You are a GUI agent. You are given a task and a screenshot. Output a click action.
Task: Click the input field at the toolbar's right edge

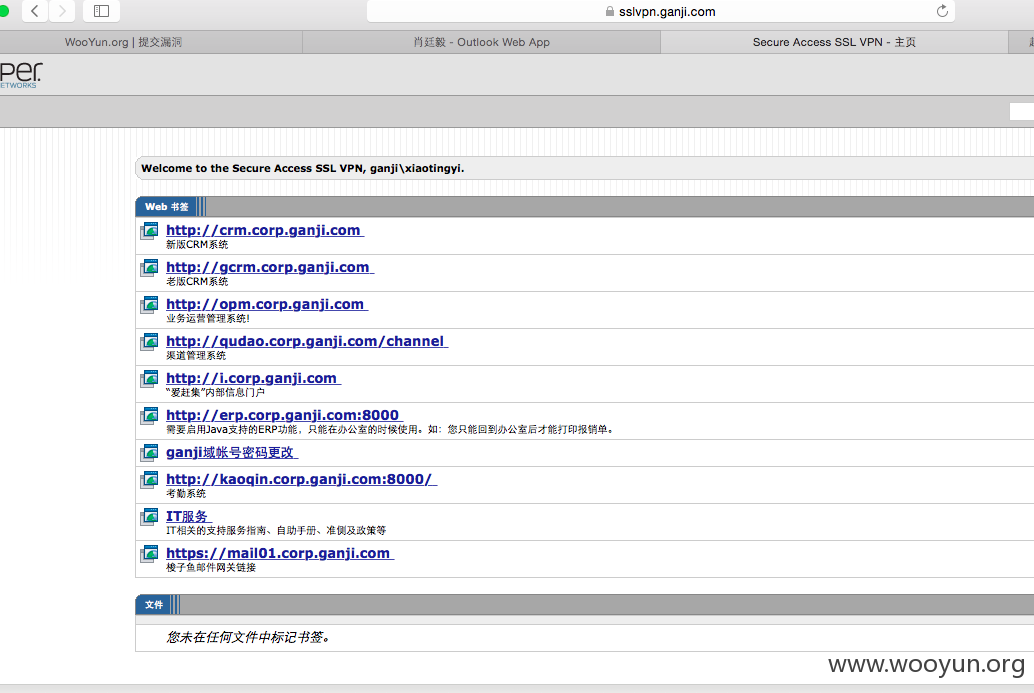click(1021, 111)
